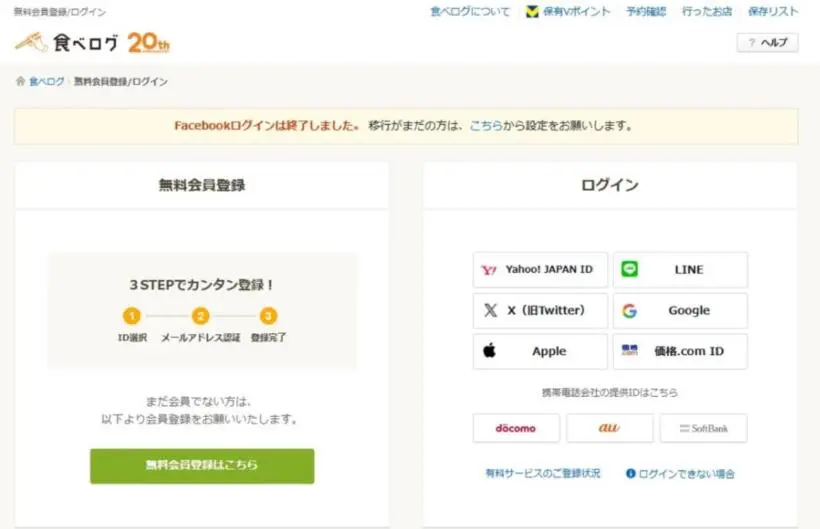Open 保有Vポイント in top navigation
The image size is (820, 529).
[577, 12]
